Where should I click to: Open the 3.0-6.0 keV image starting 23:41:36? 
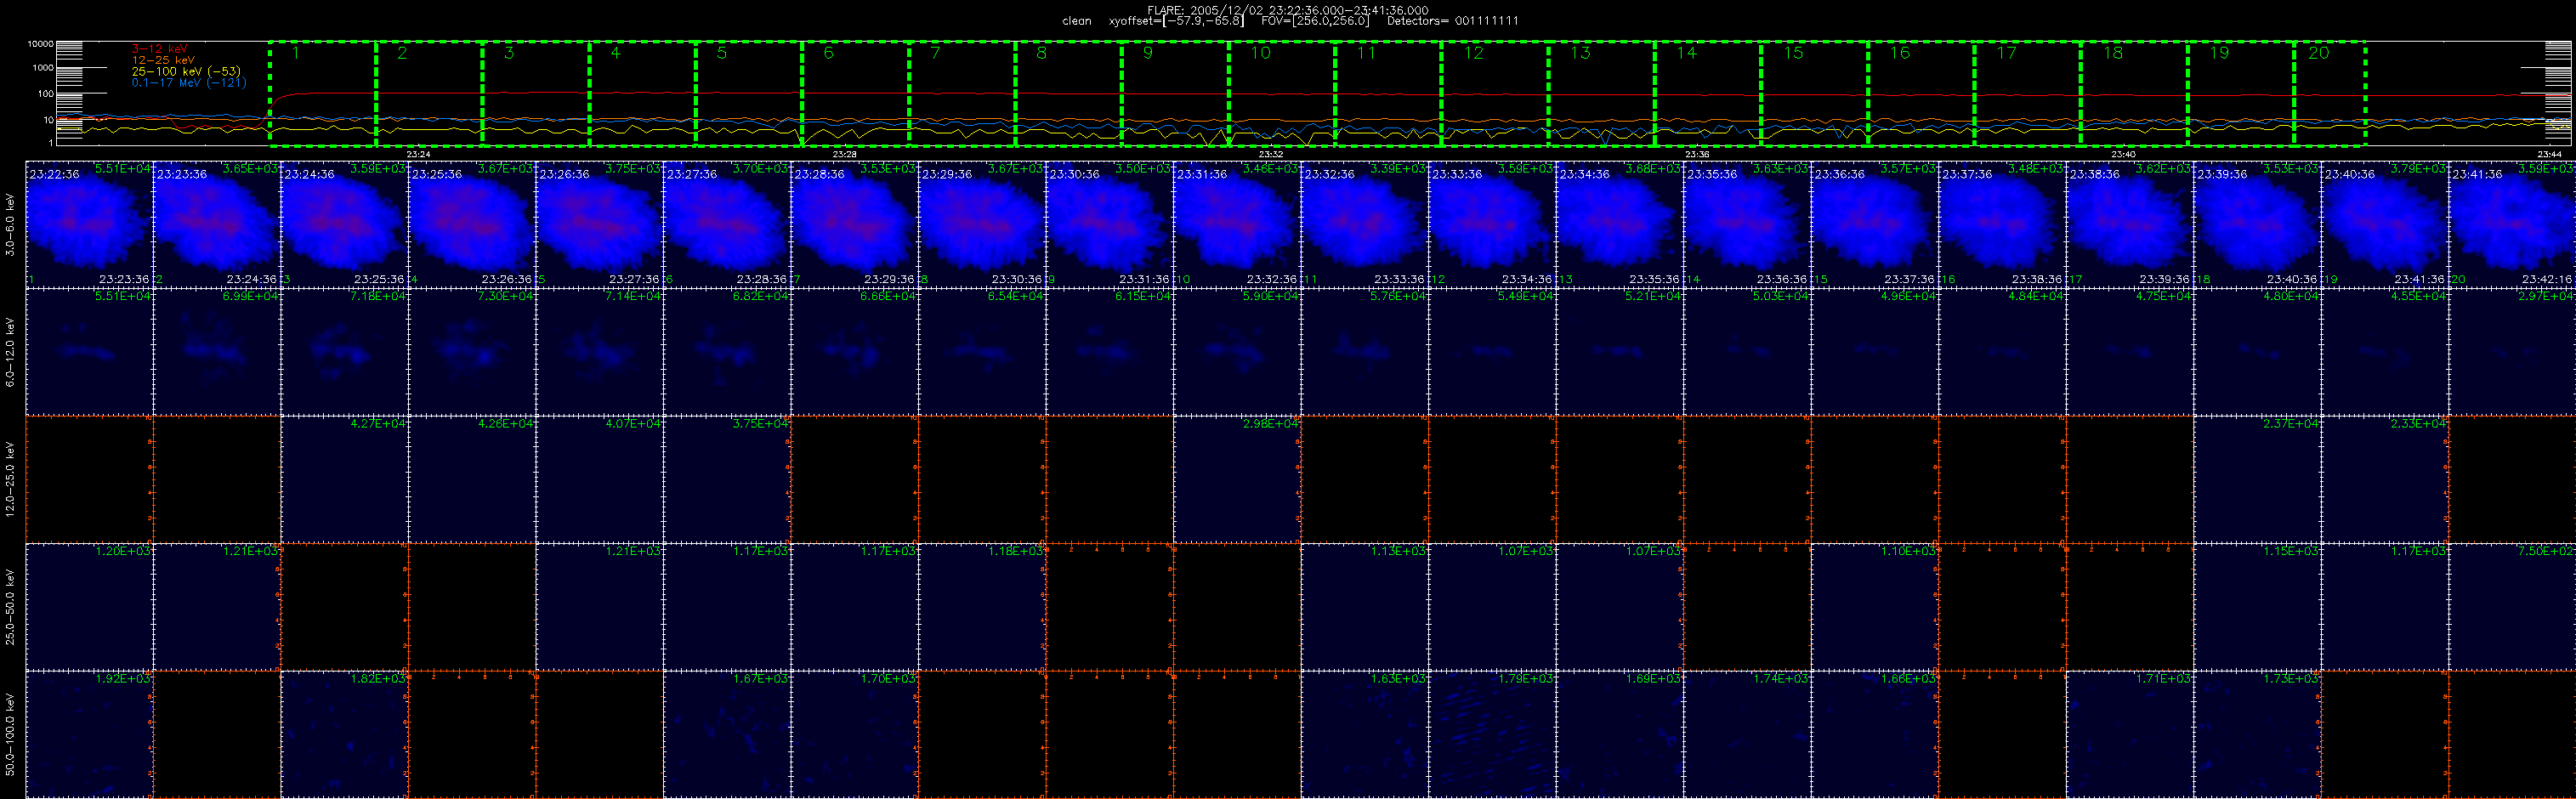[x=2512, y=224]
